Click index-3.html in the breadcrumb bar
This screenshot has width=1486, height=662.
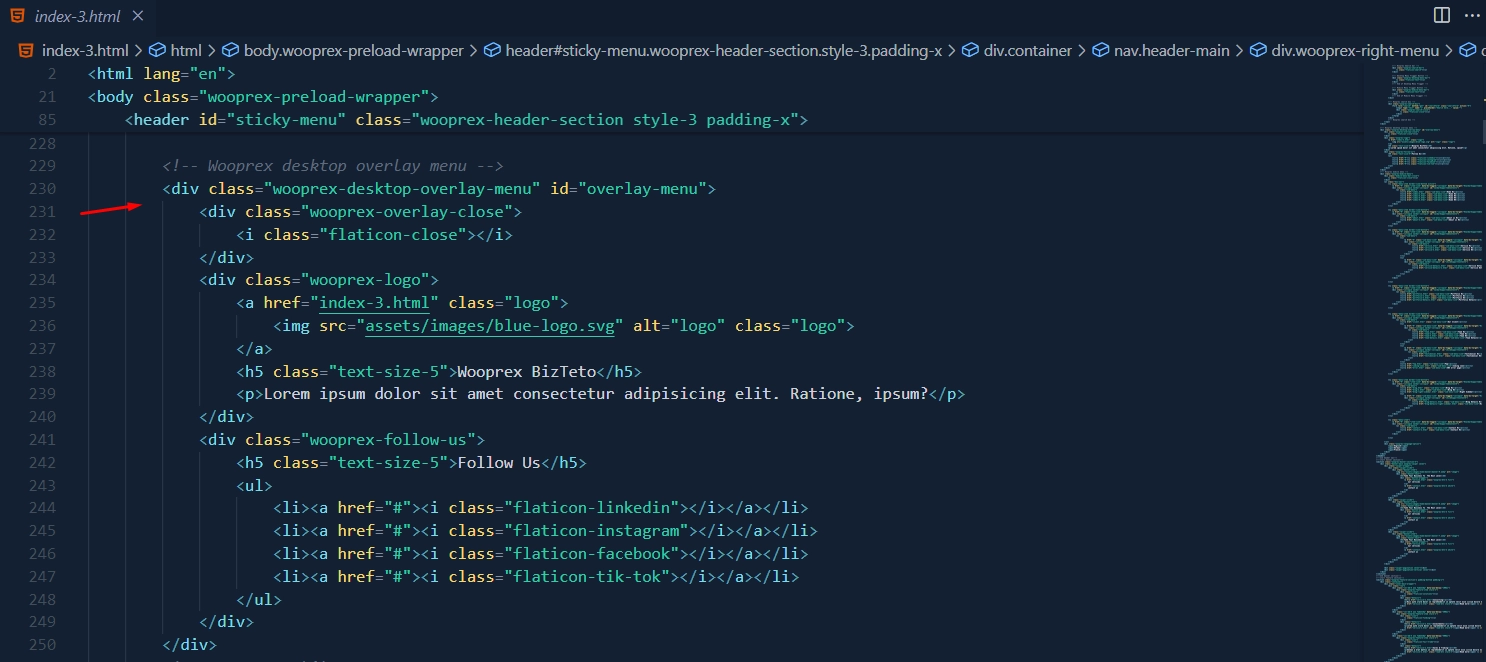click(x=84, y=50)
